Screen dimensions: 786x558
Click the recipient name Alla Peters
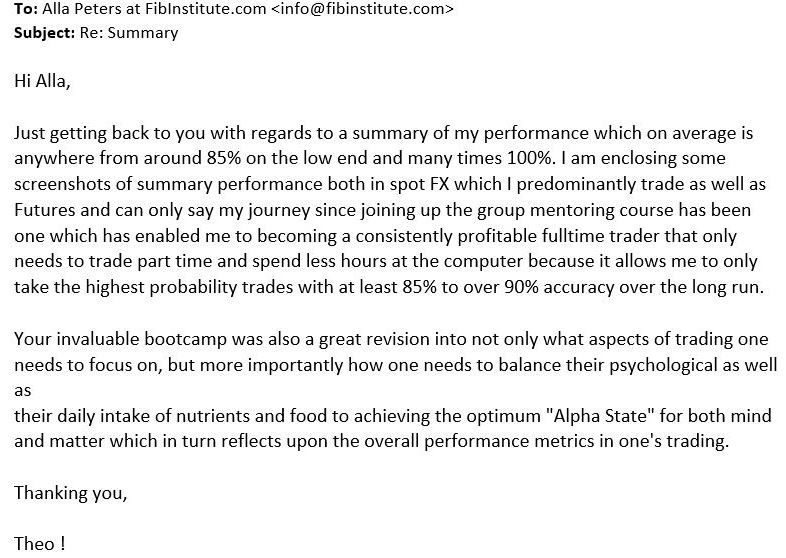tap(83, 9)
